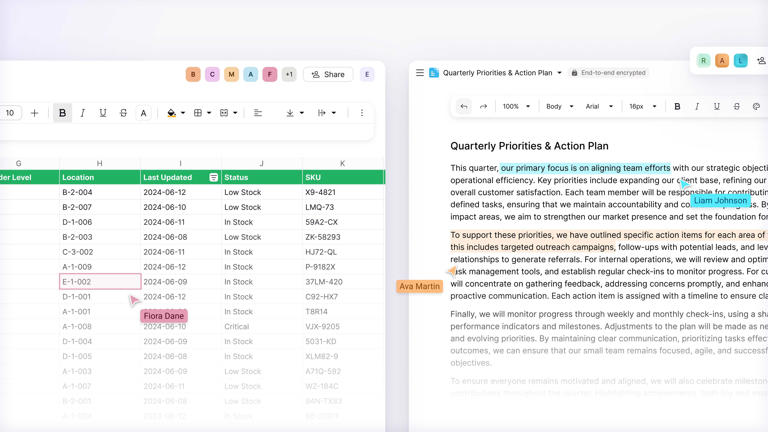Click the teal L avatar in document

(x=741, y=61)
